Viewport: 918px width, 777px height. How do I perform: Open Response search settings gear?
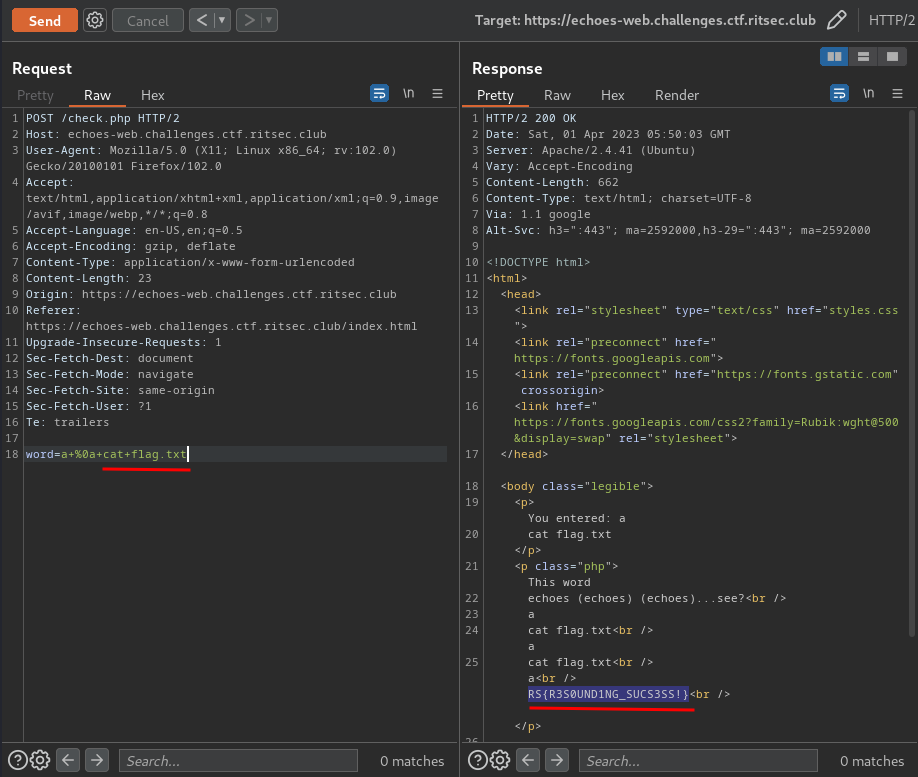[500, 760]
